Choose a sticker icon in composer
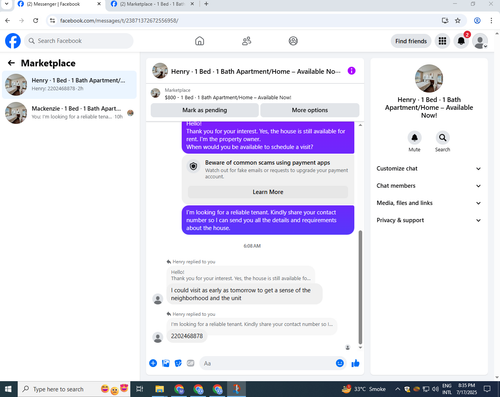500x397 pixels. [178, 363]
